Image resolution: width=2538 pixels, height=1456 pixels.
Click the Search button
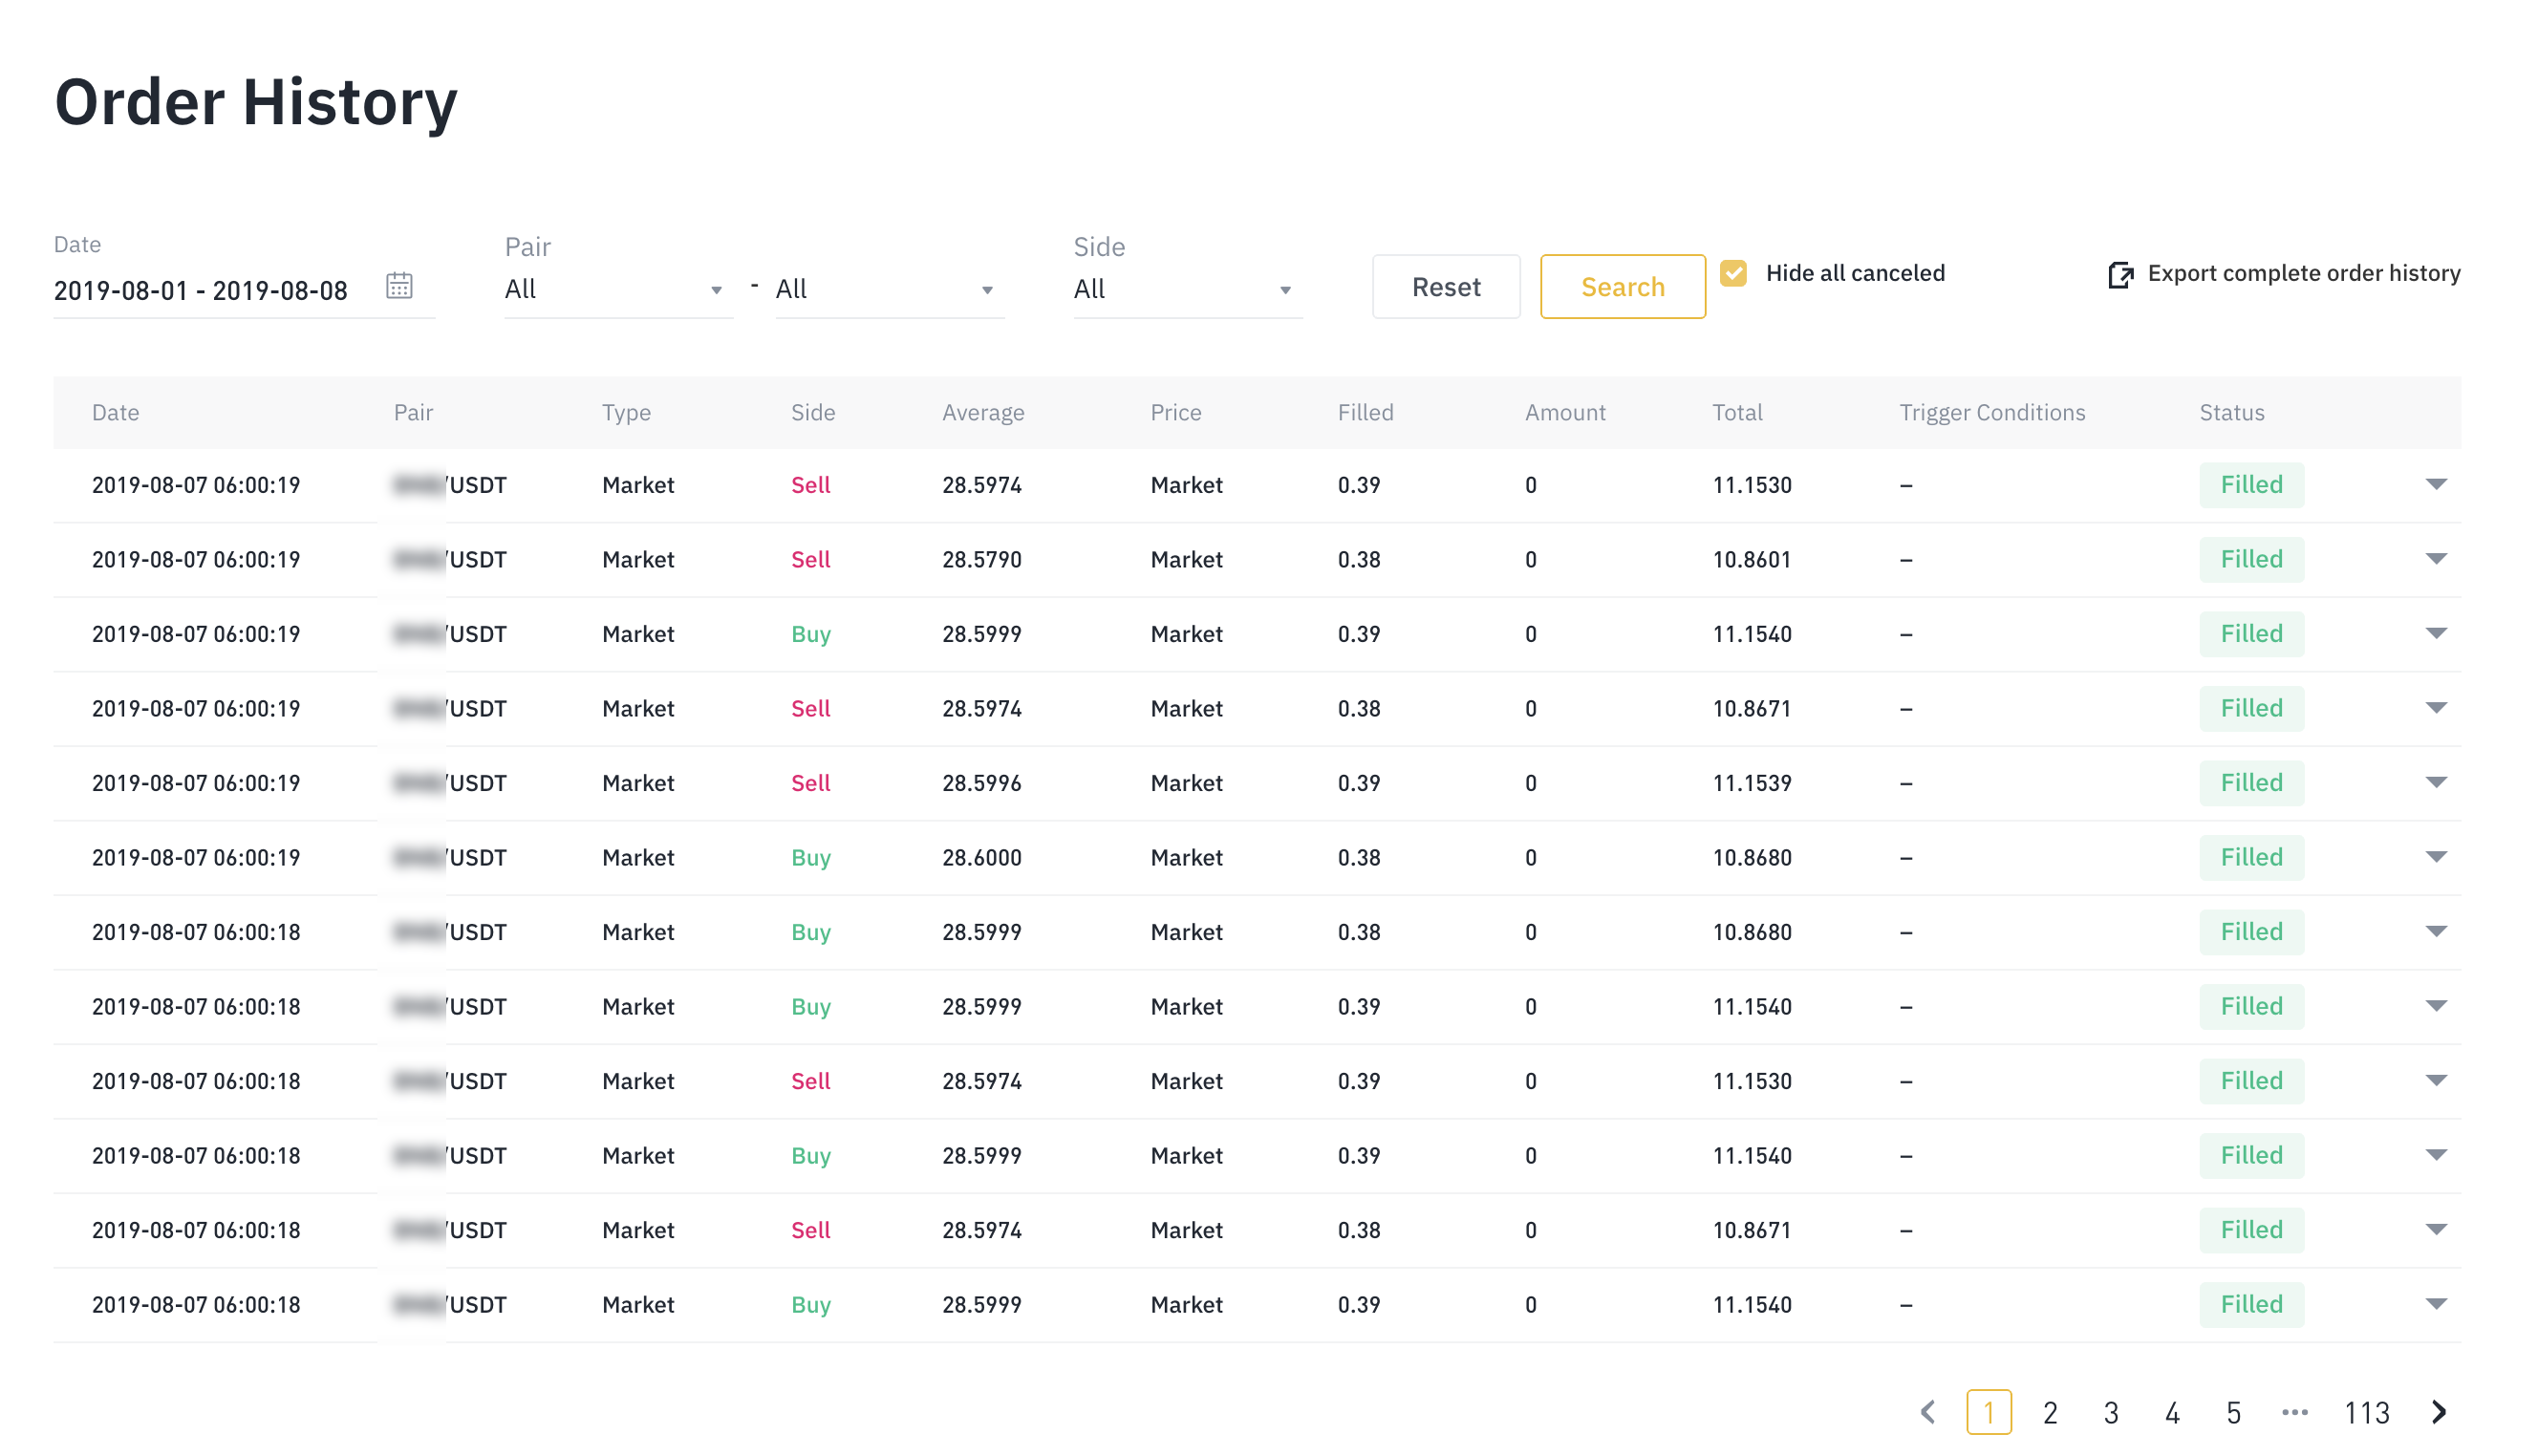pos(1622,287)
